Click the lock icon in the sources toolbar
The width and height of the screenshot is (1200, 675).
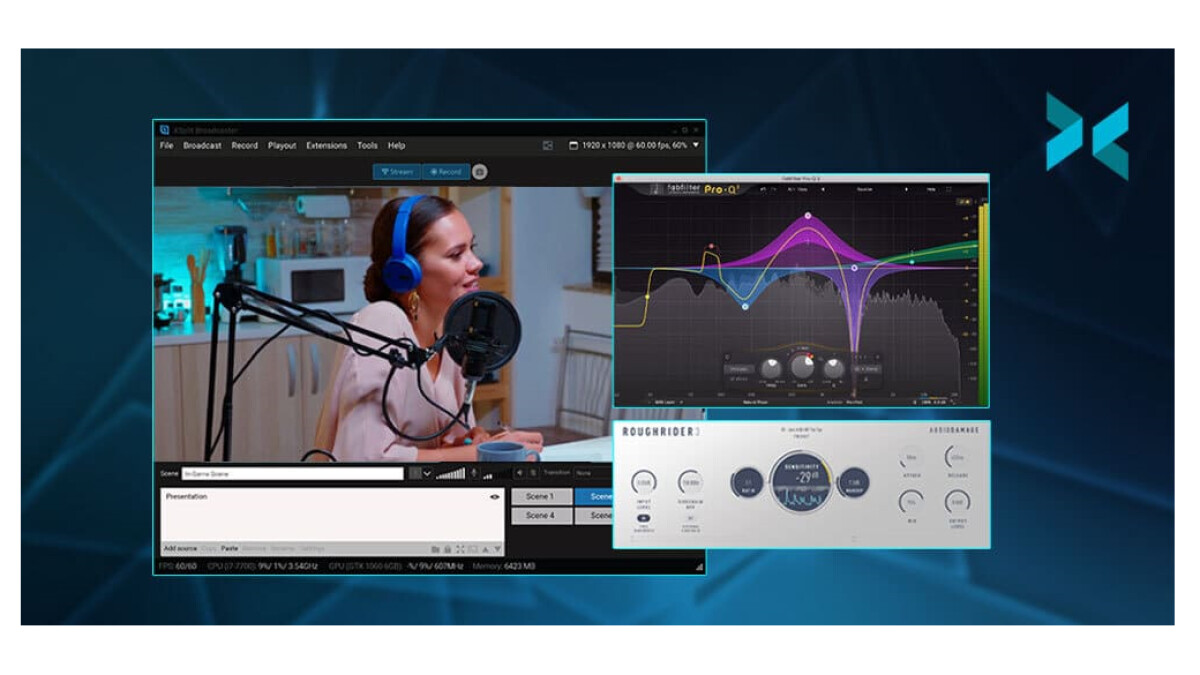(447, 549)
